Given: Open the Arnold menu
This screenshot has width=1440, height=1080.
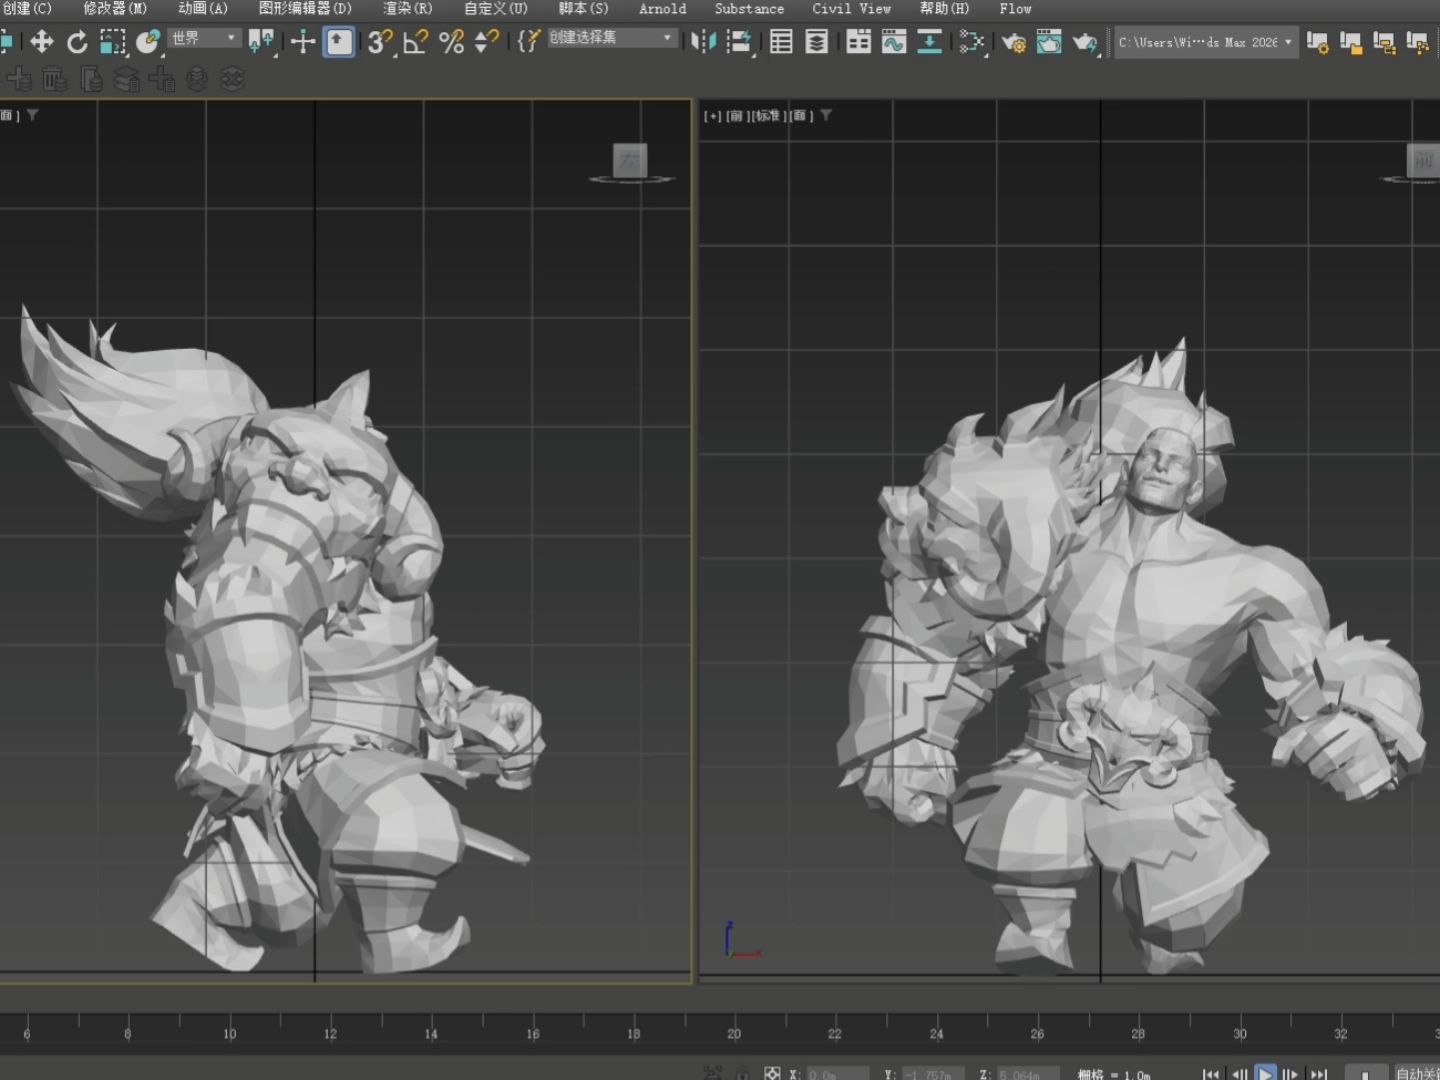Looking at the screenshot, I should [x=663, y=9].
